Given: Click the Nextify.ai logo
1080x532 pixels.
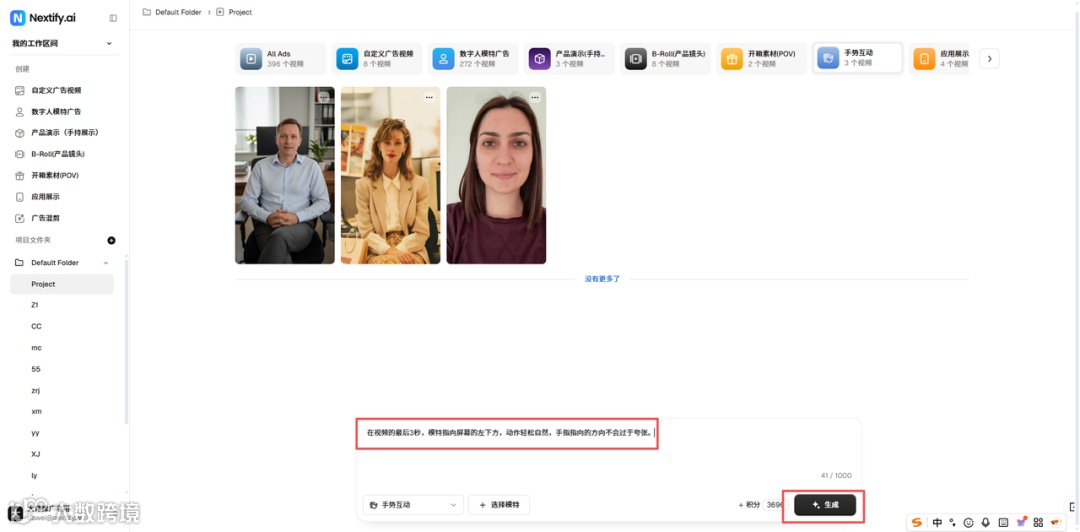Looking at the screenshot, I should (x=43, y=18).
